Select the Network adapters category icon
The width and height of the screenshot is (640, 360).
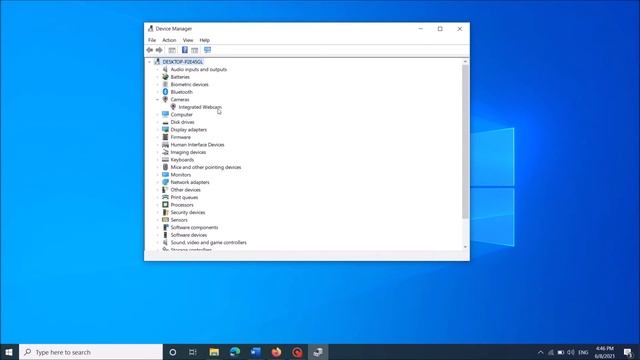(x=165, y=182)
